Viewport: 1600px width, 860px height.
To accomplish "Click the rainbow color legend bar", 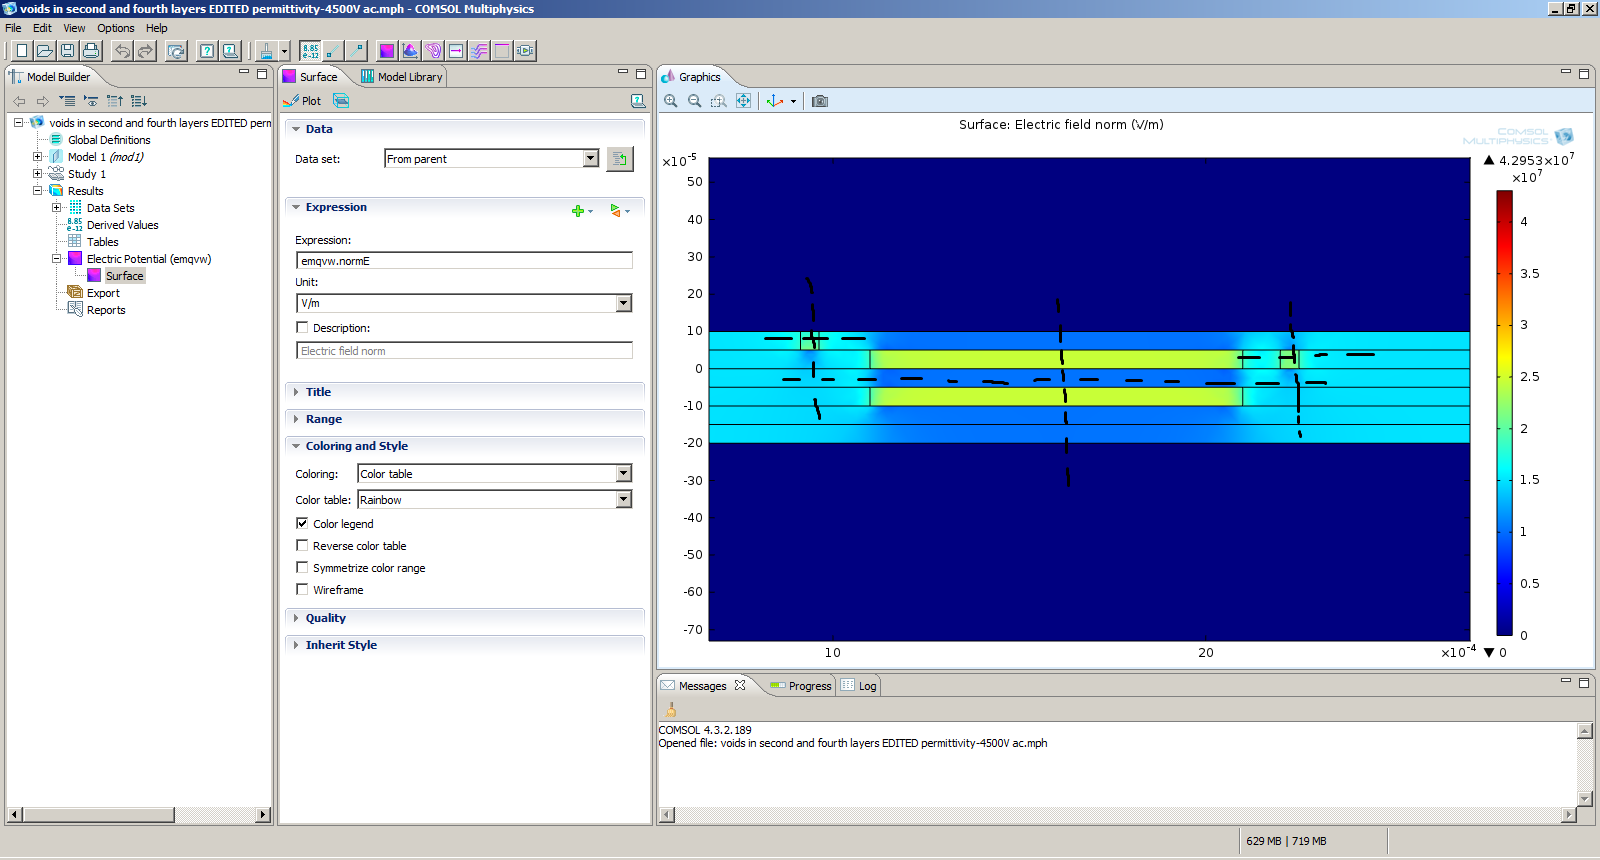I will coord(1504,412).
